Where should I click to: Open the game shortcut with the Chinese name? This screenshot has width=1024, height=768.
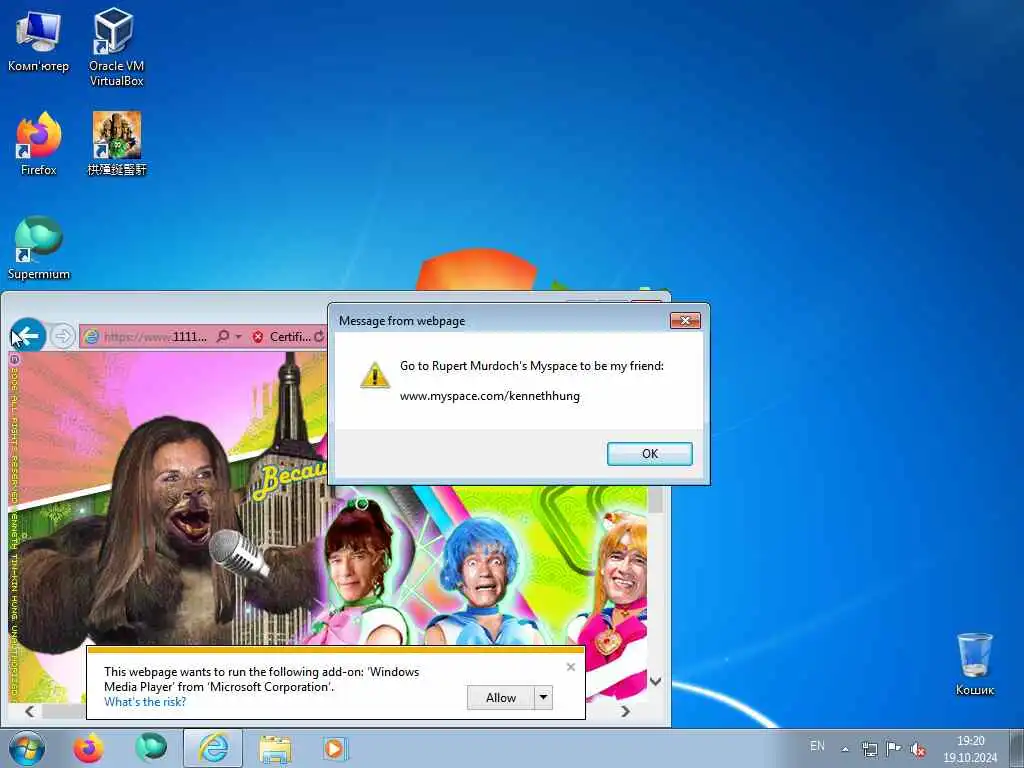pyautogui.click(x=117, y=144)
